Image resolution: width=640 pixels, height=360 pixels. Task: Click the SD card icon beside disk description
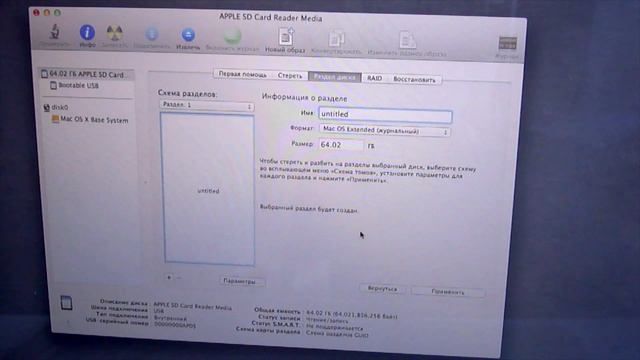point(66,303)
